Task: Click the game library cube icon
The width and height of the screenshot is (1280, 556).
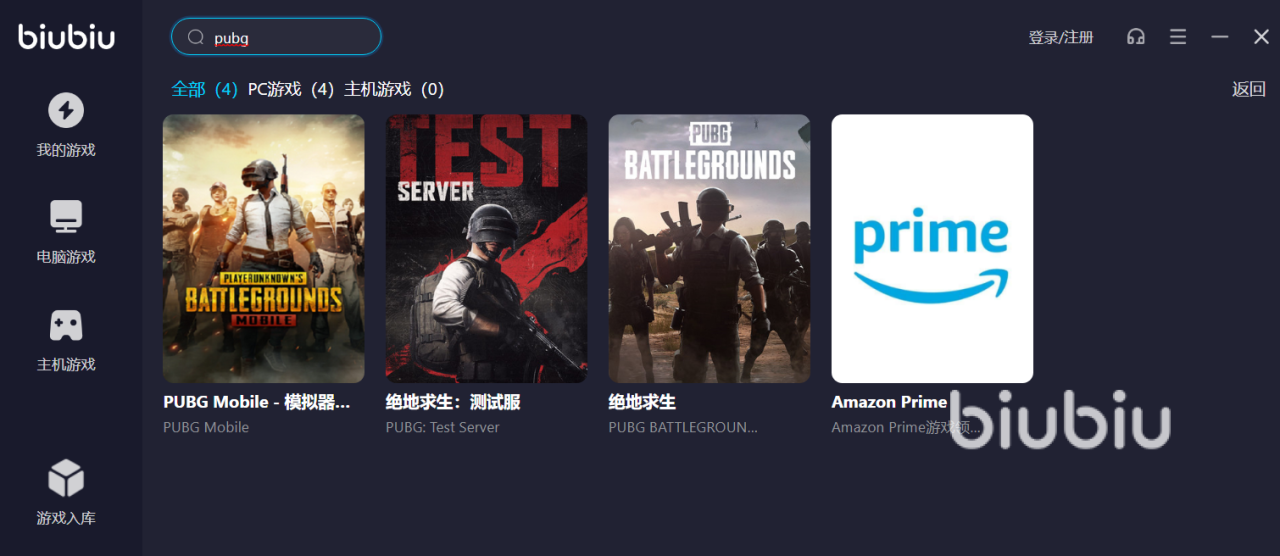Action: pos(66,478)
